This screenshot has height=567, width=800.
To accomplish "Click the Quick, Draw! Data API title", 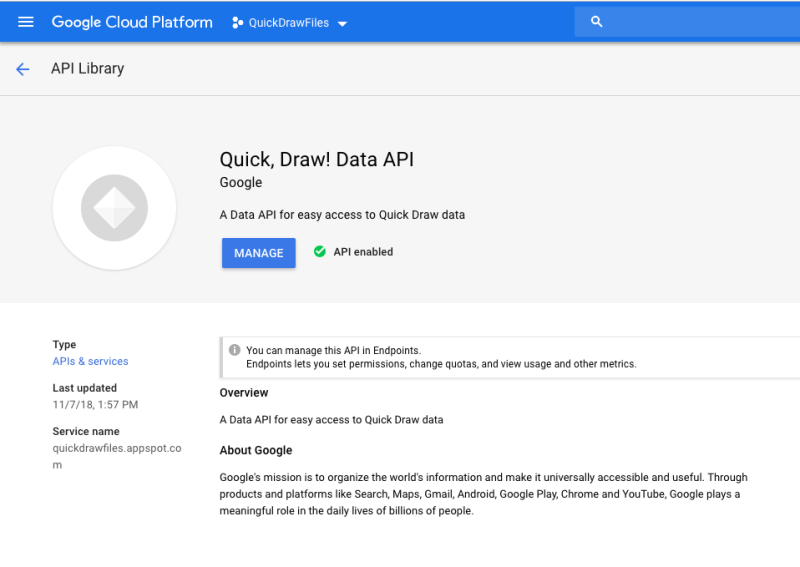I will coord(316,159).
